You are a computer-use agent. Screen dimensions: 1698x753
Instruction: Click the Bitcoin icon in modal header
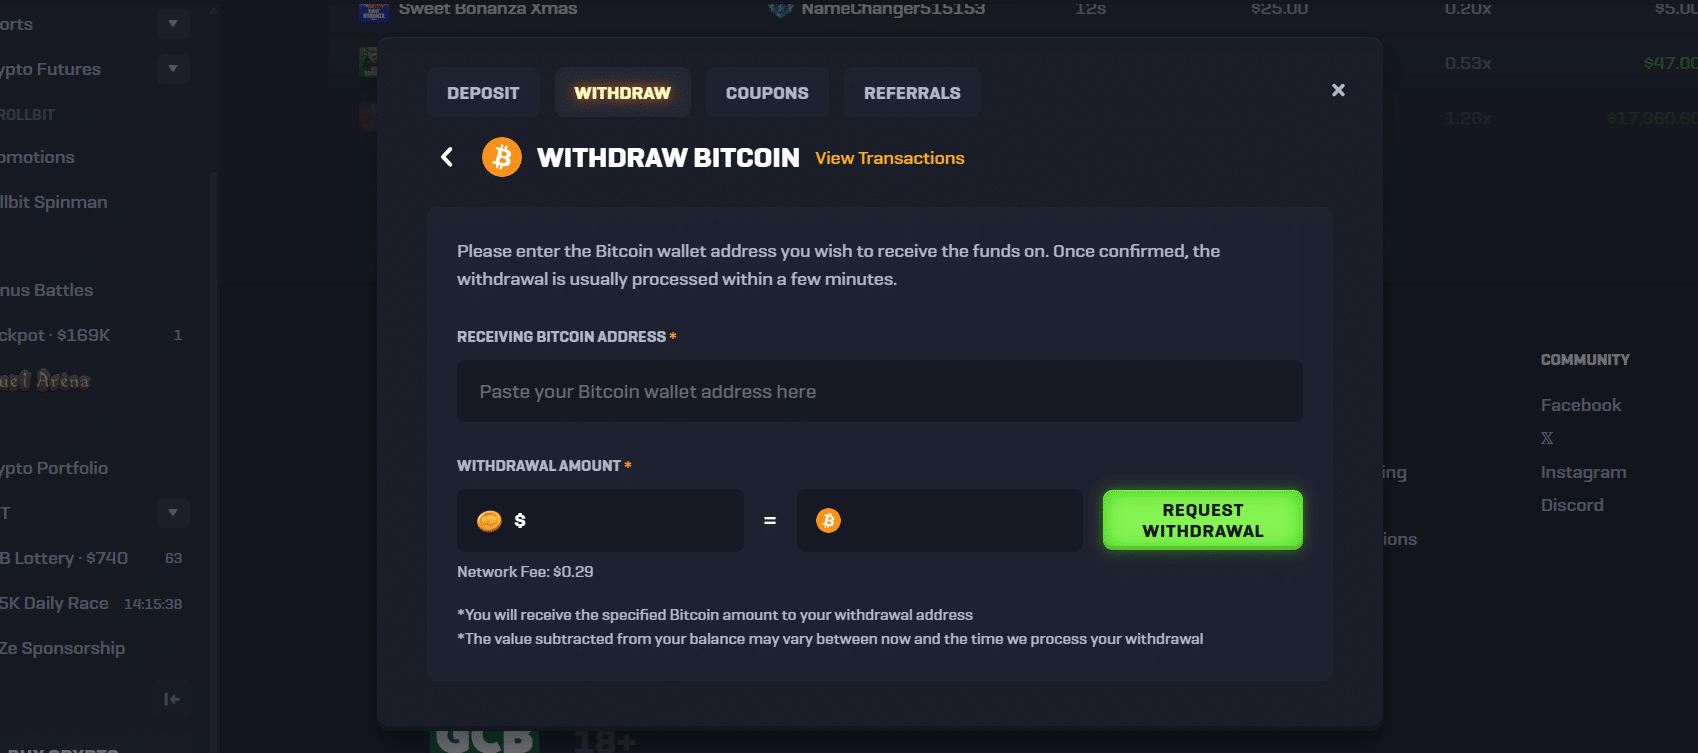click(x=501, y=157)
